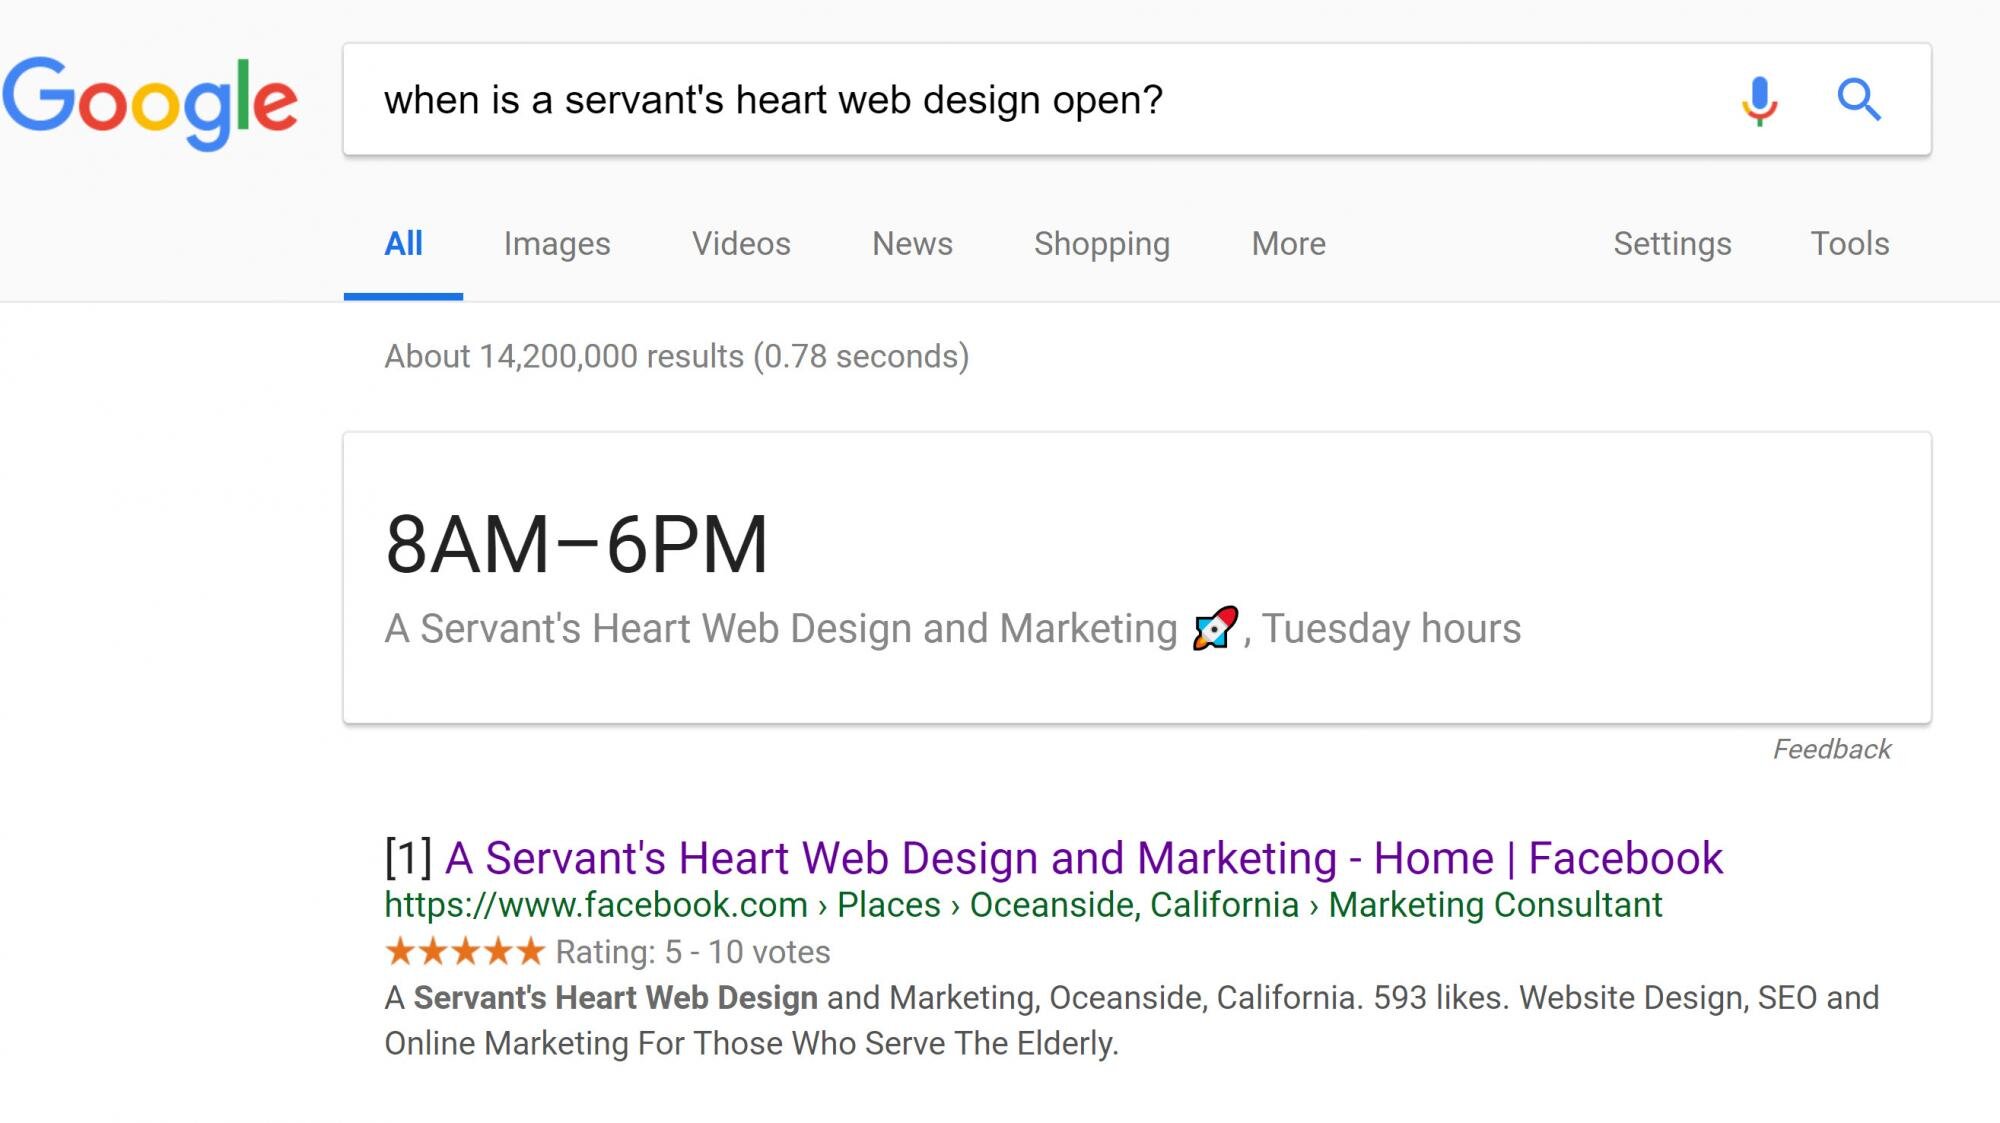Click the result snippet description text

[1132, 1020]
